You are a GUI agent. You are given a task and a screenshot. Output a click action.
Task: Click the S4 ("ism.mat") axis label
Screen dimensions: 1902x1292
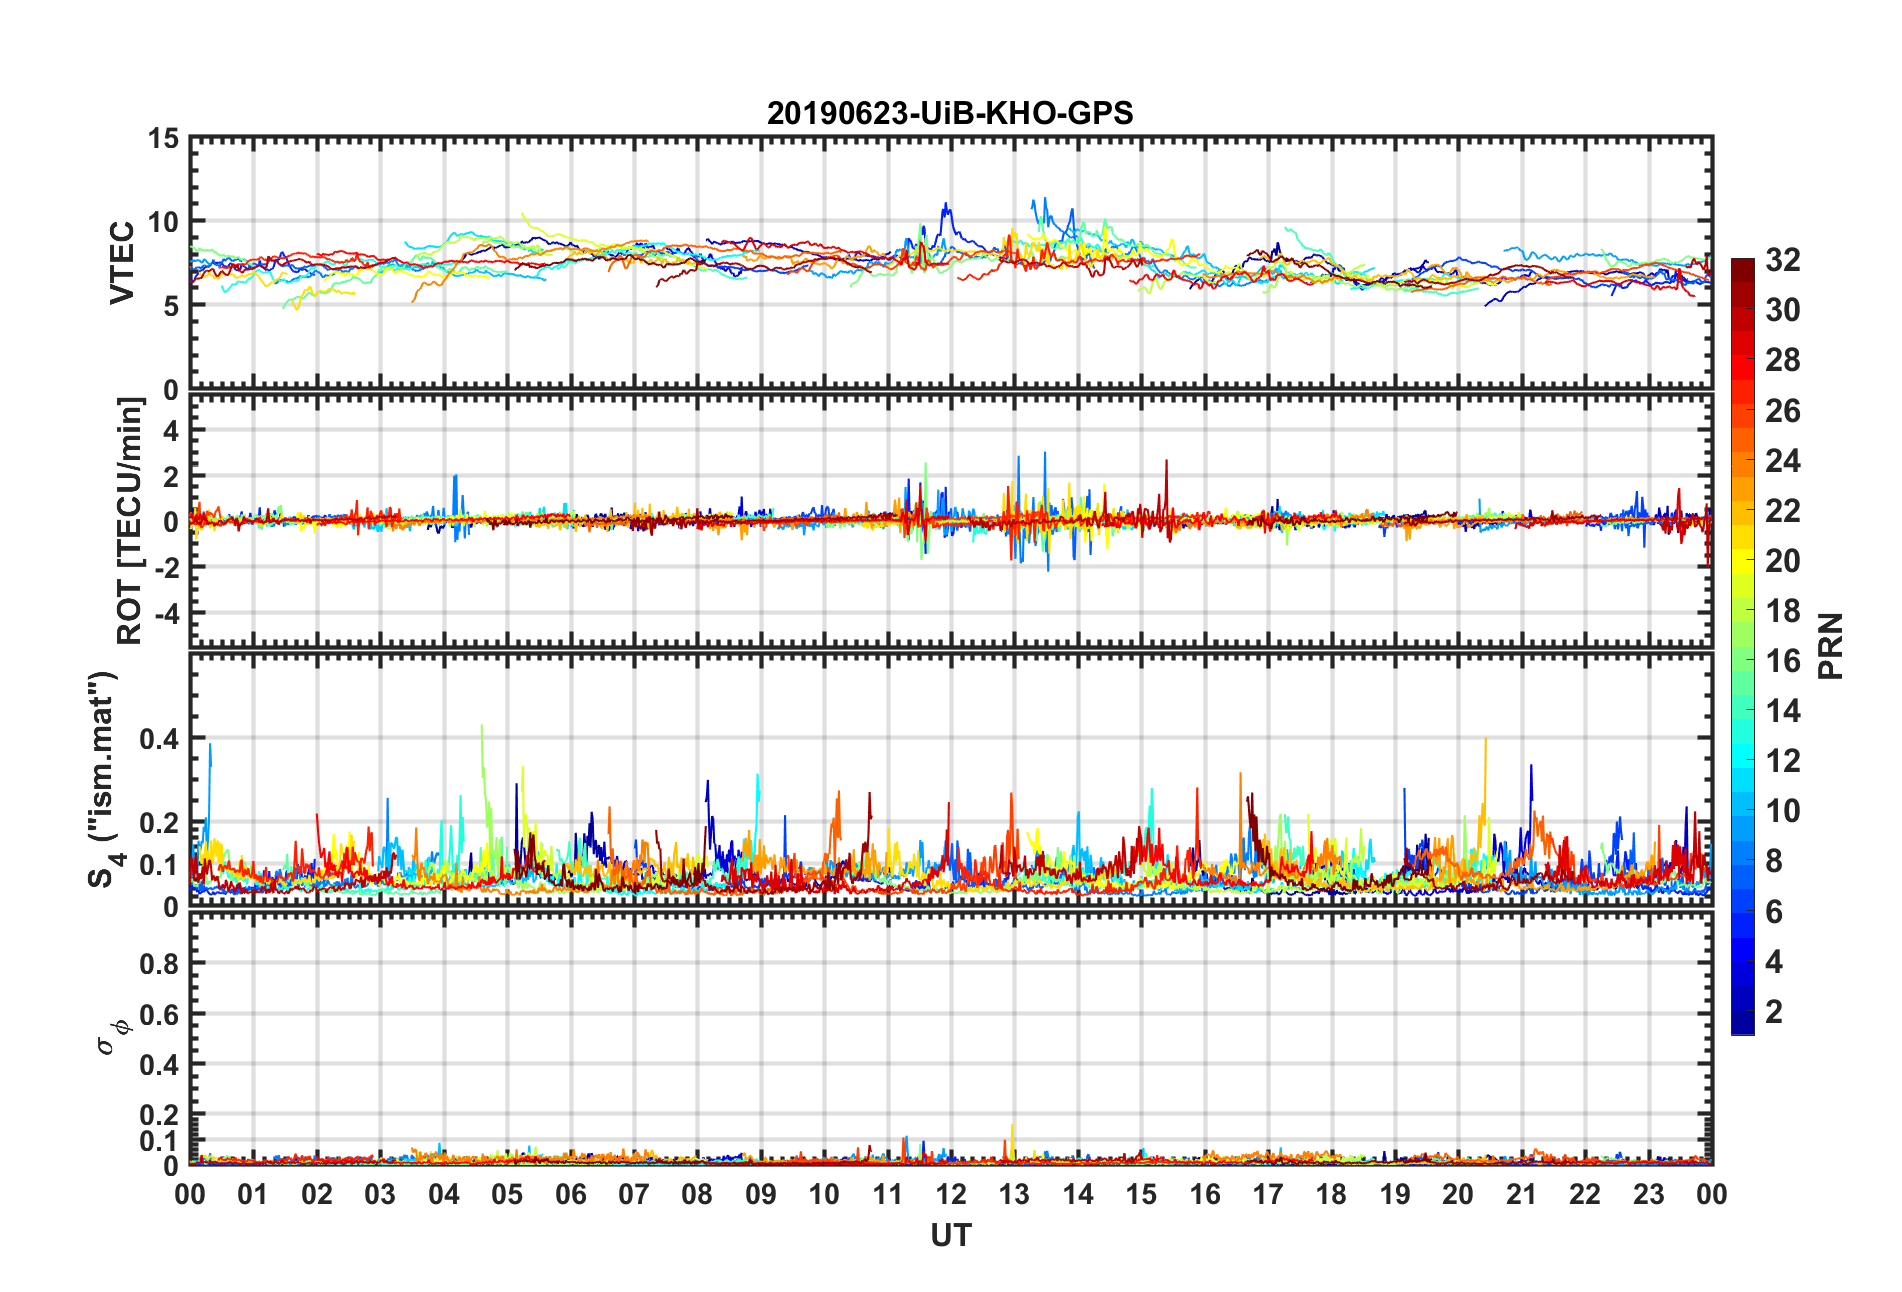[102, 780]
